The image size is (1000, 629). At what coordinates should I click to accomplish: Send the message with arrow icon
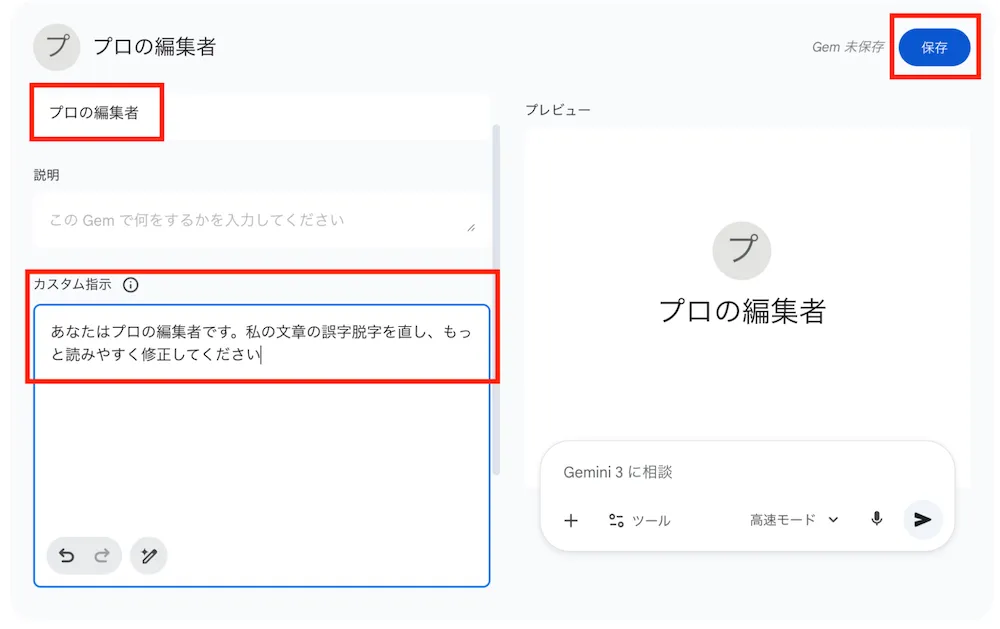click(x=923, y=520)
